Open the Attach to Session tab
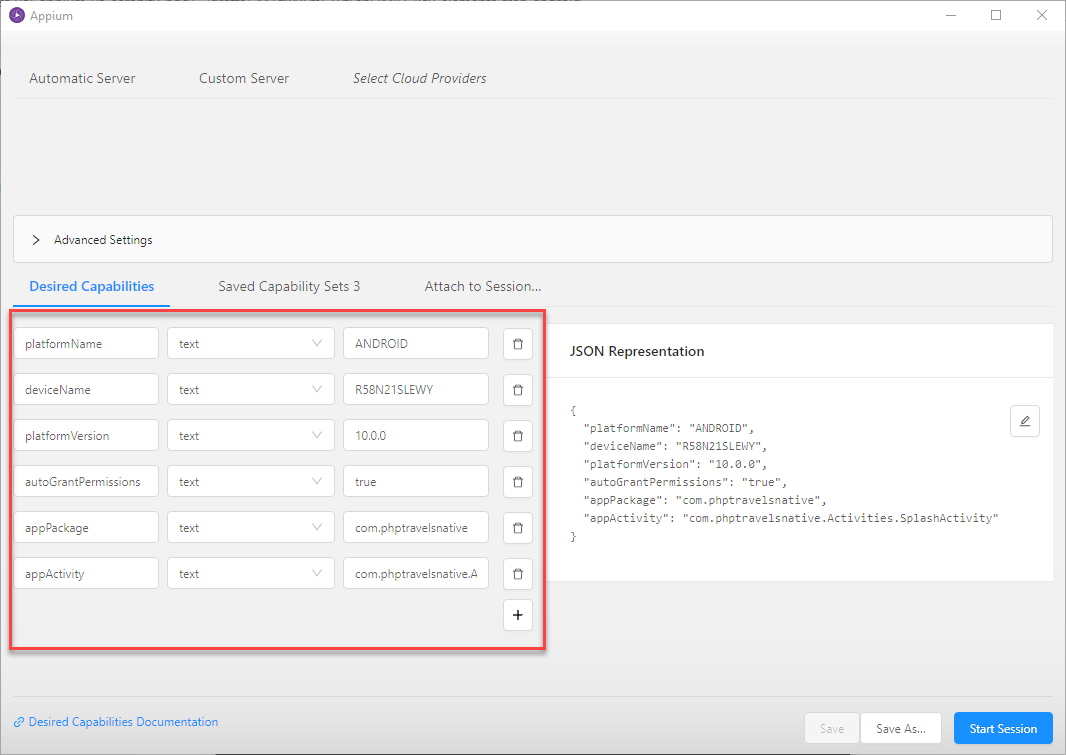 click(483, 286)
